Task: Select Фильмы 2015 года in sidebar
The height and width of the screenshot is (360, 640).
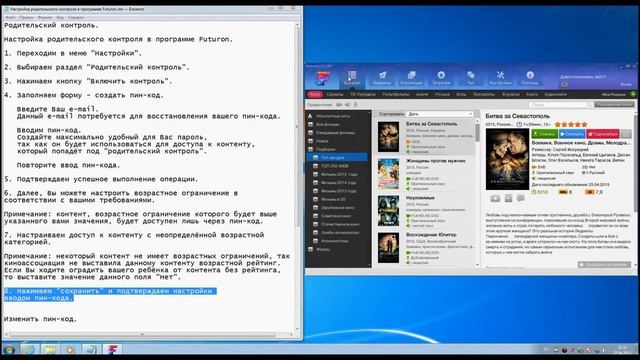Action: pyautogui.click(x=339, y=174)
